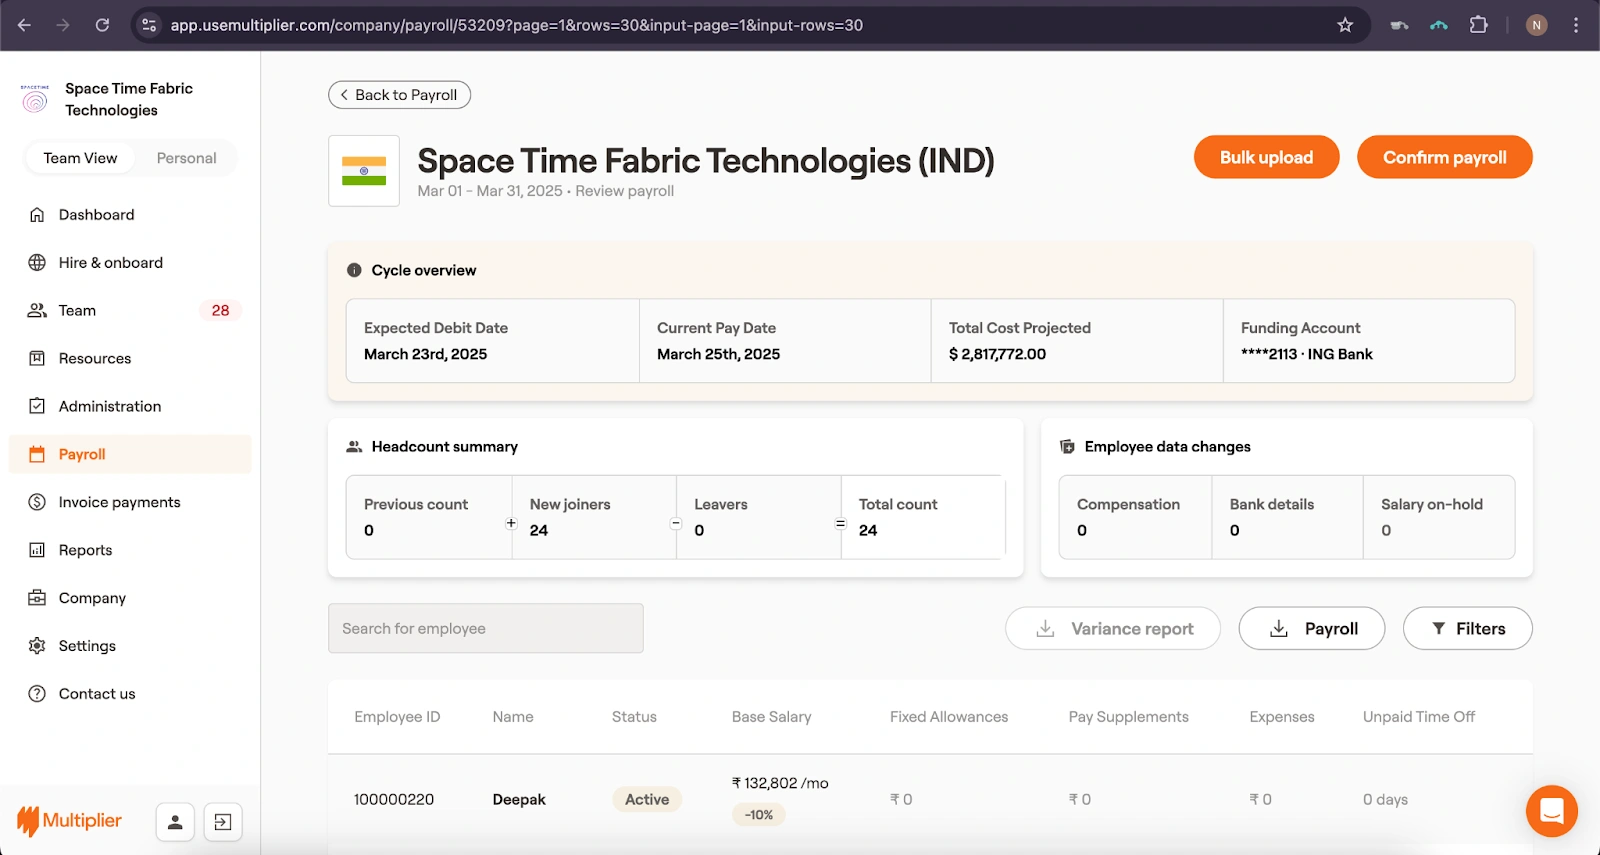1600x855 pixels.
Task: Click the Company briefcase icon
Action: pos(37,598)
